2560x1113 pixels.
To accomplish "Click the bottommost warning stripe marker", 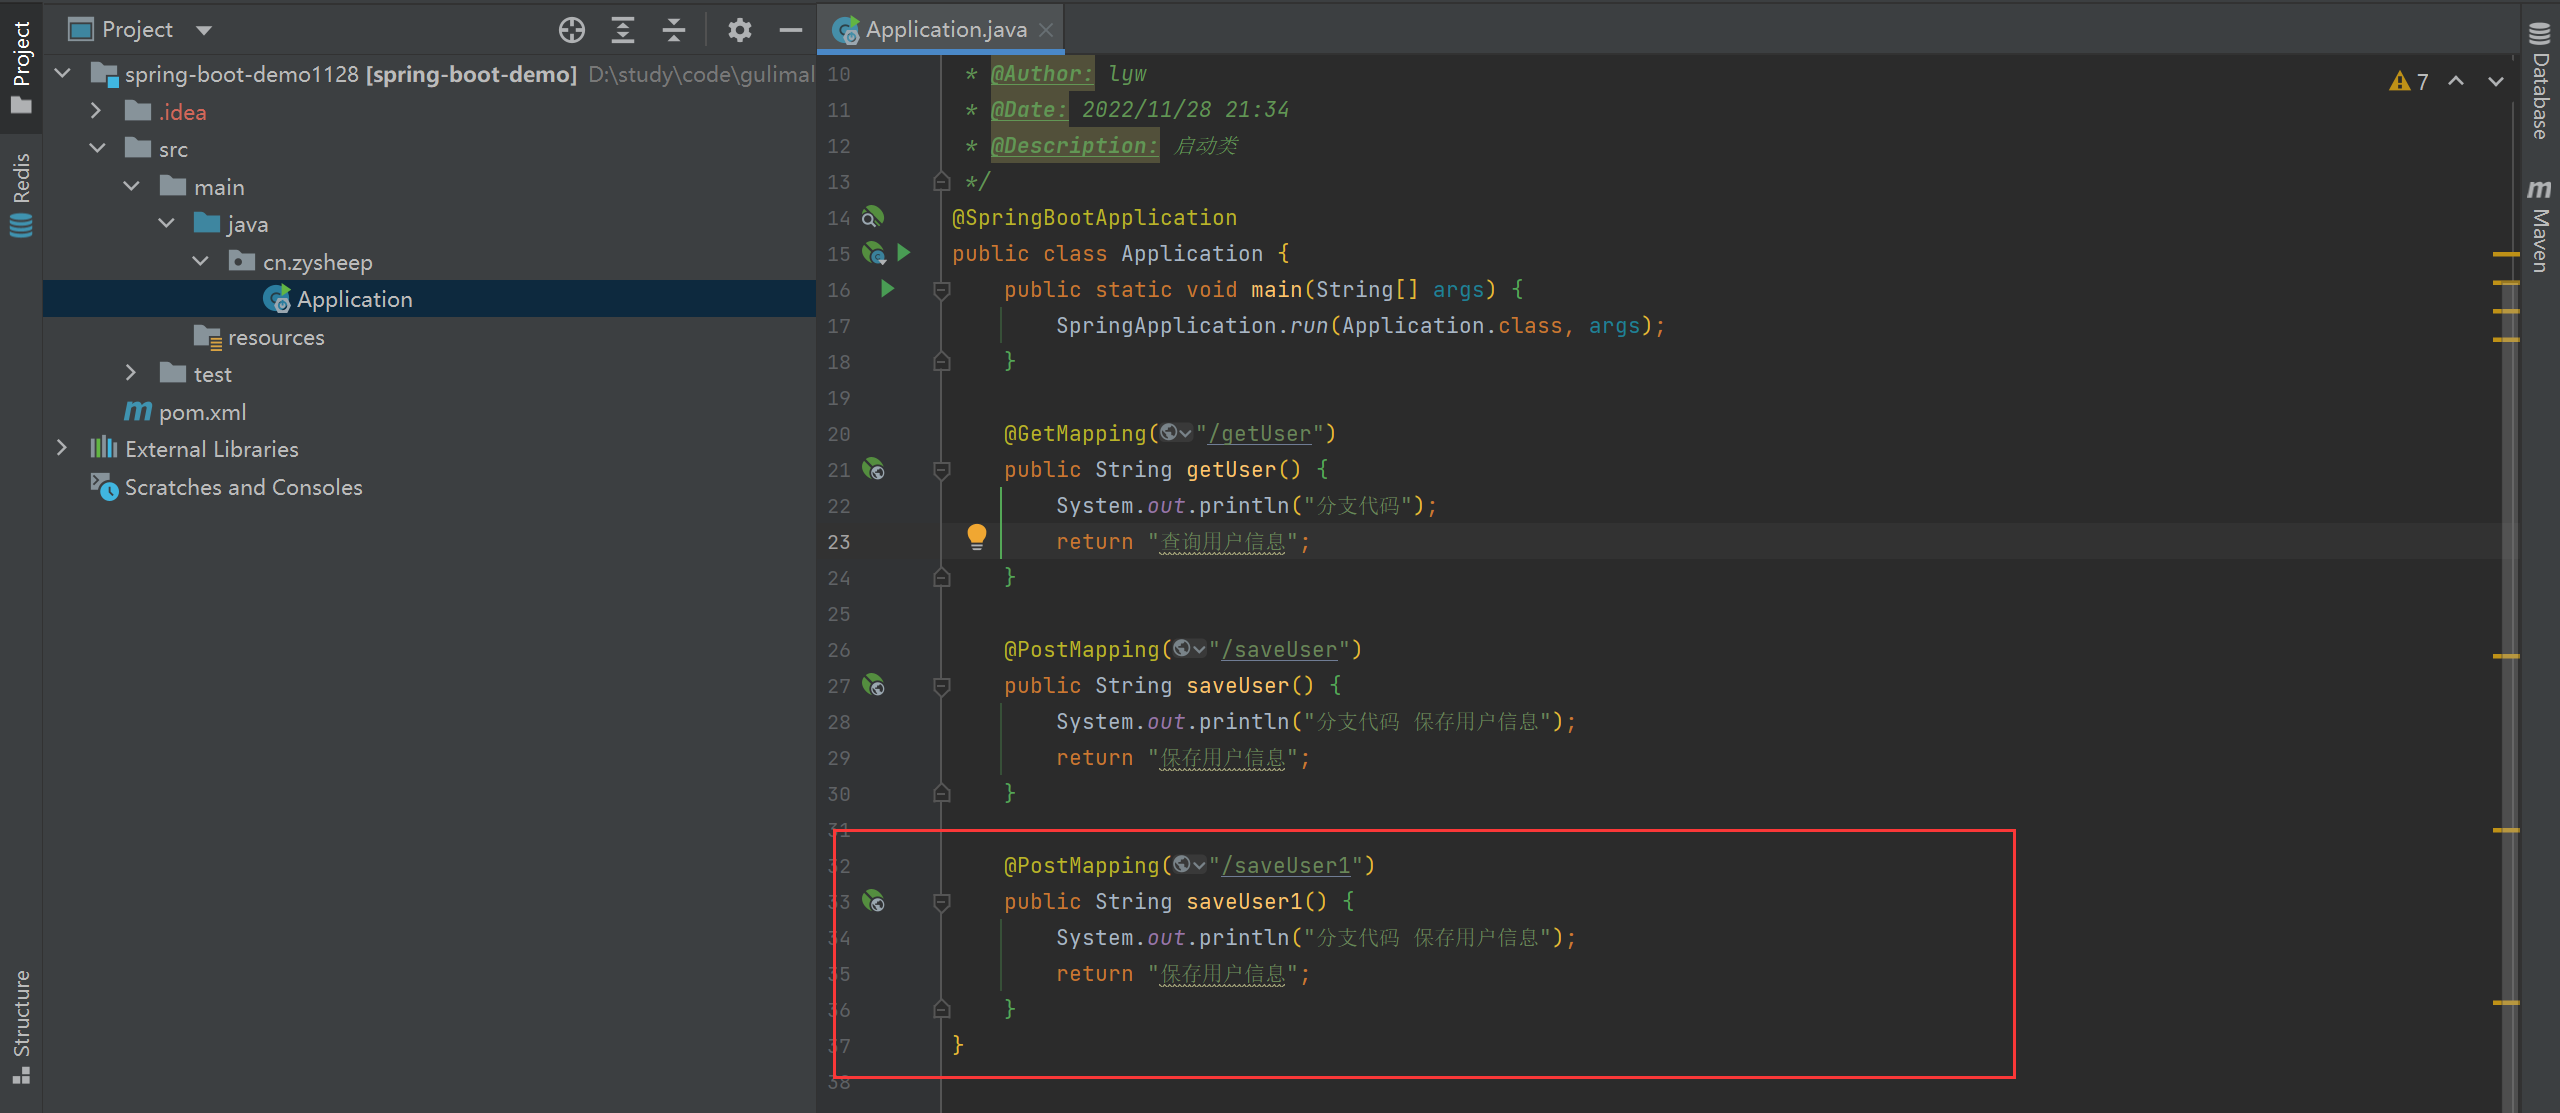I will coord(2506,1002).
